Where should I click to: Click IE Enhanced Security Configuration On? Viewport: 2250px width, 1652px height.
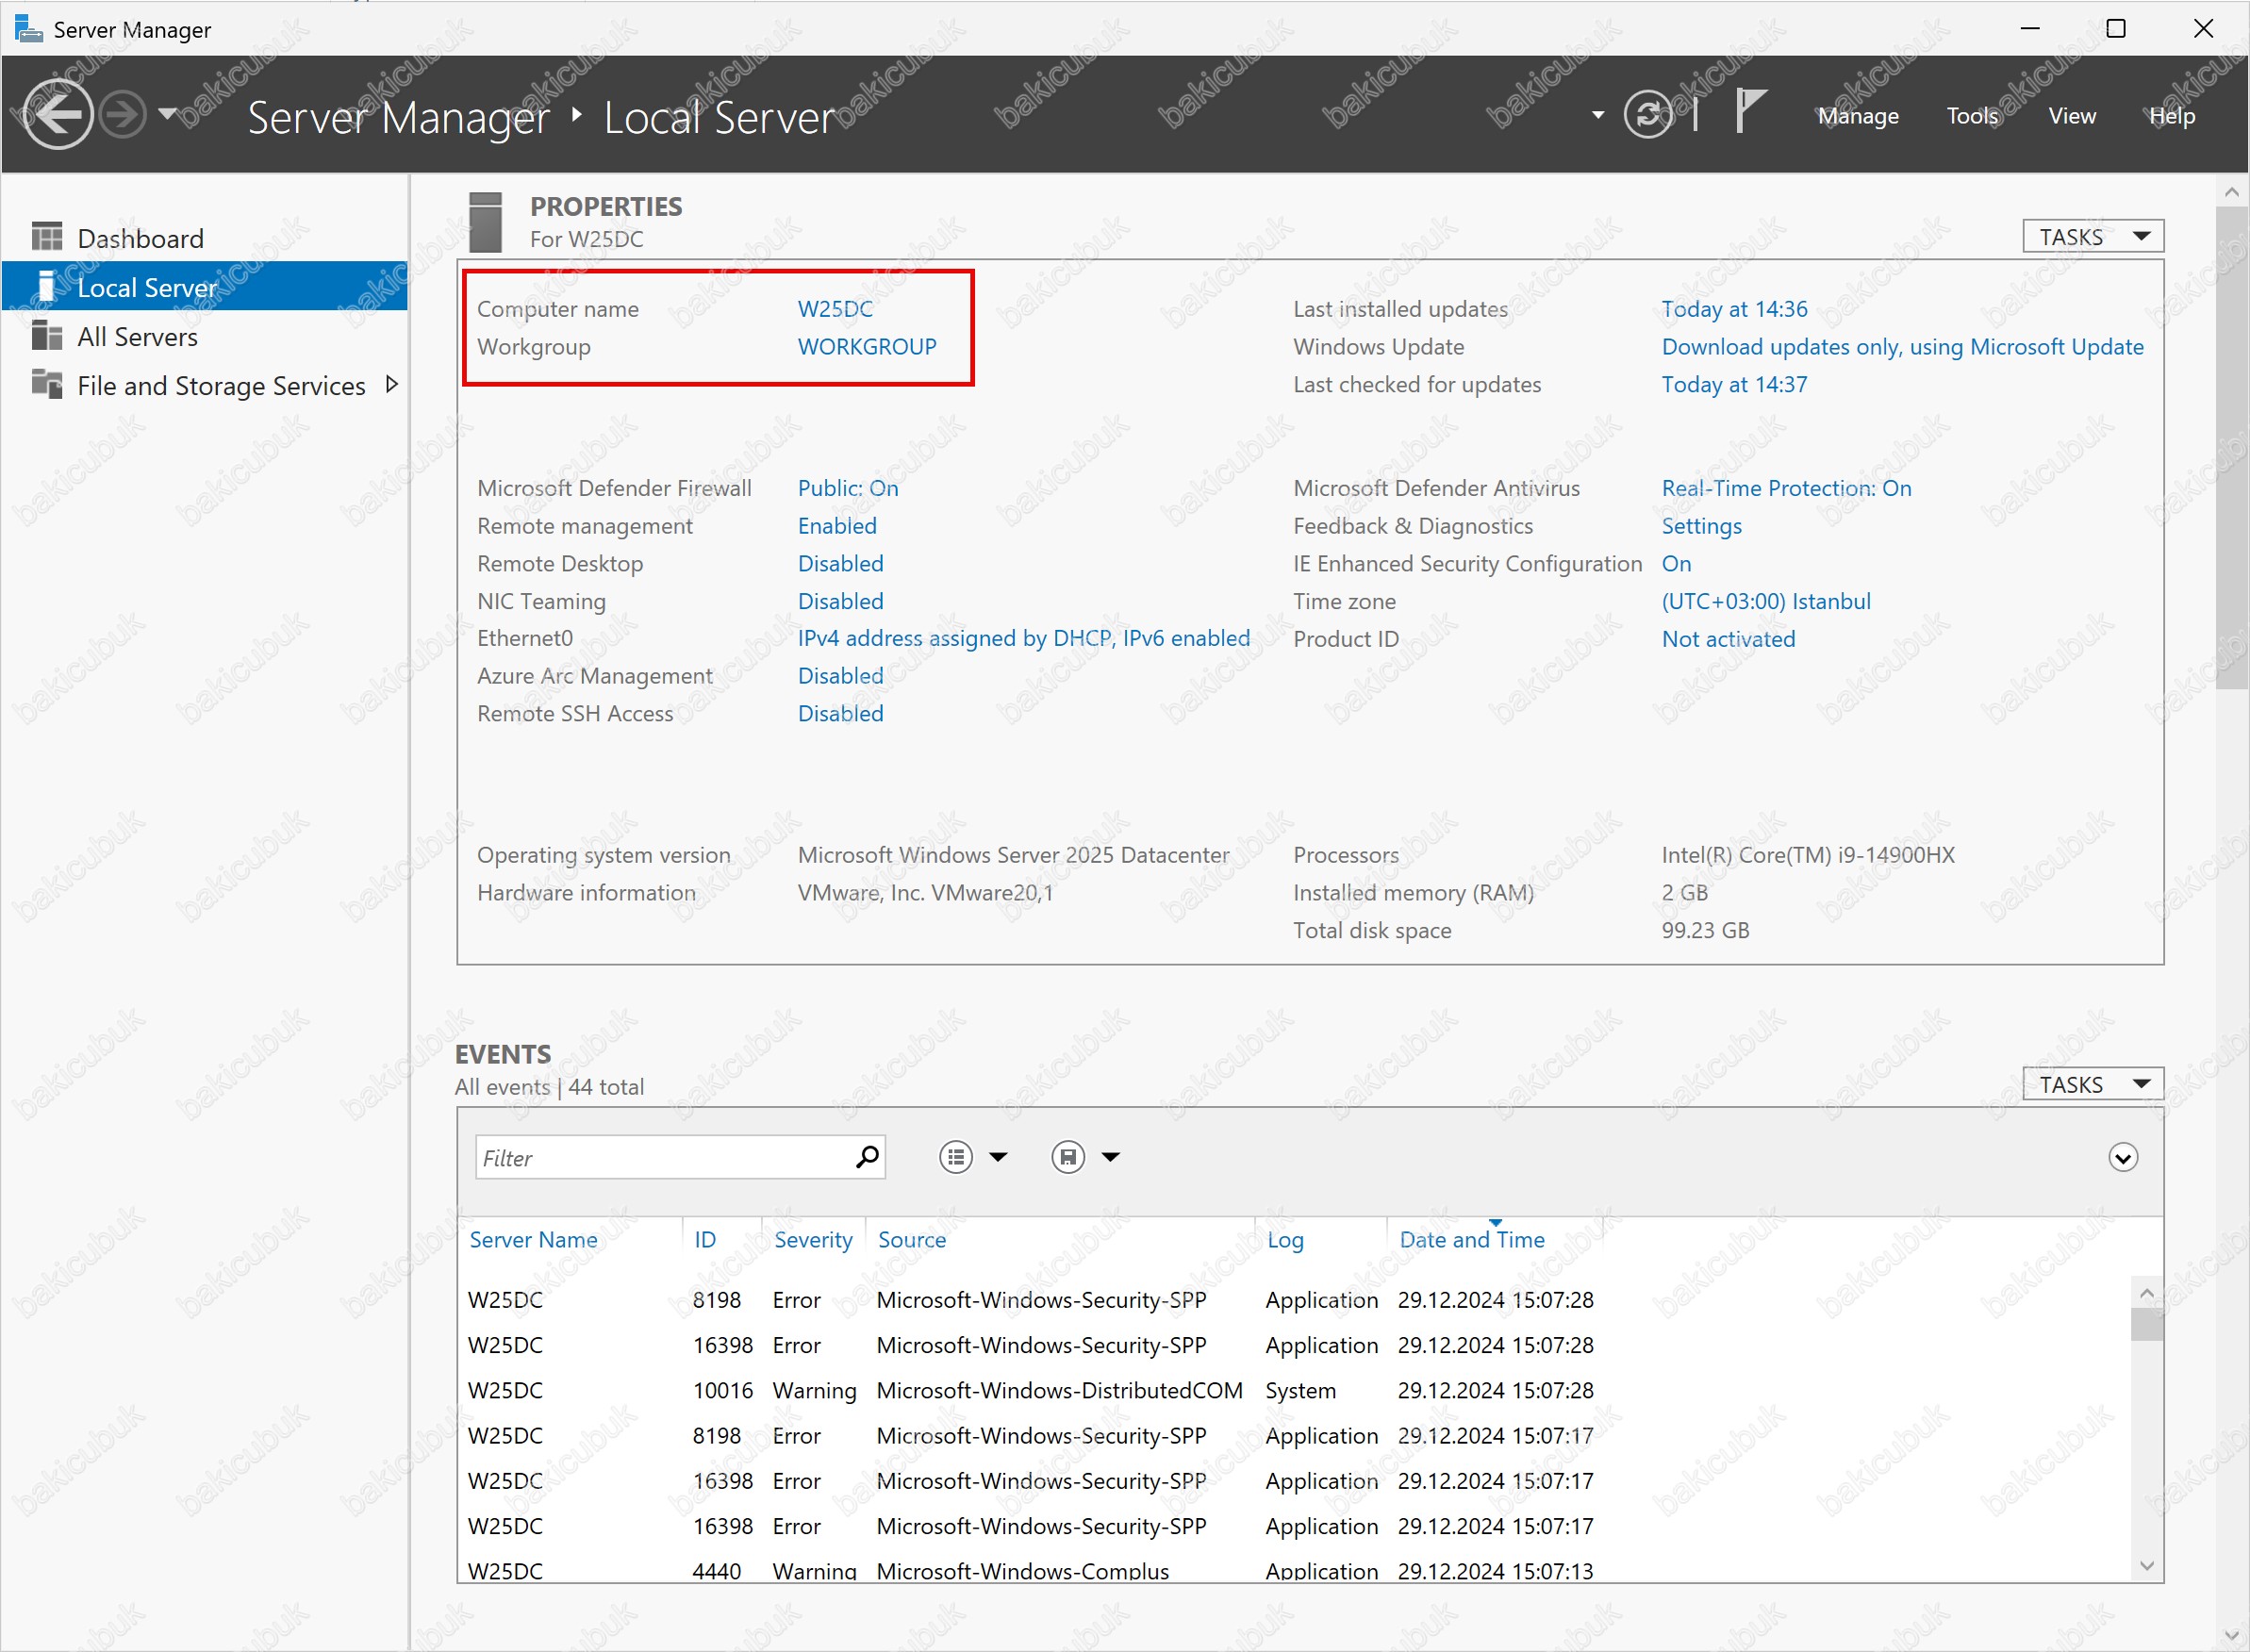point(1676,563)
